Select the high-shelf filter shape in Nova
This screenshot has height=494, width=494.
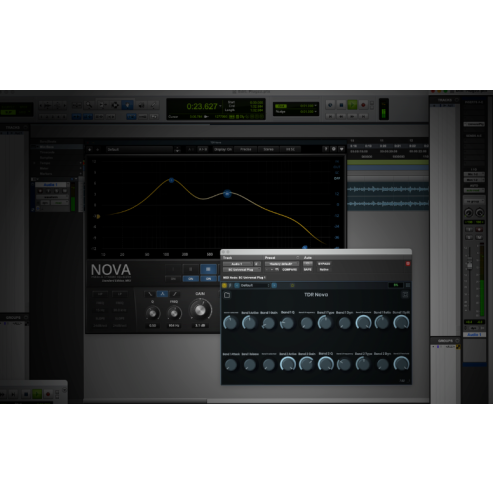(174, 294)
